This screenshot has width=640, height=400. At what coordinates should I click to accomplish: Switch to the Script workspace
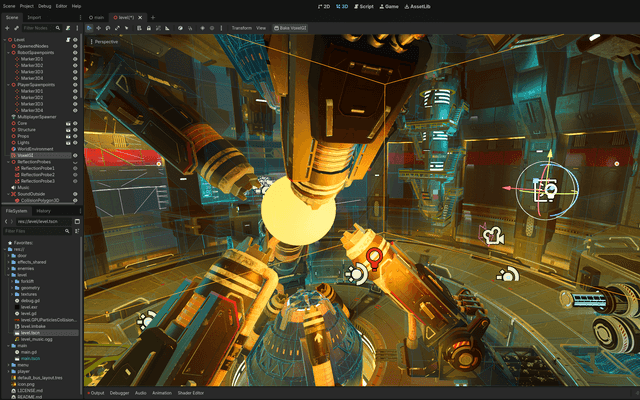[x=364, y=6]
